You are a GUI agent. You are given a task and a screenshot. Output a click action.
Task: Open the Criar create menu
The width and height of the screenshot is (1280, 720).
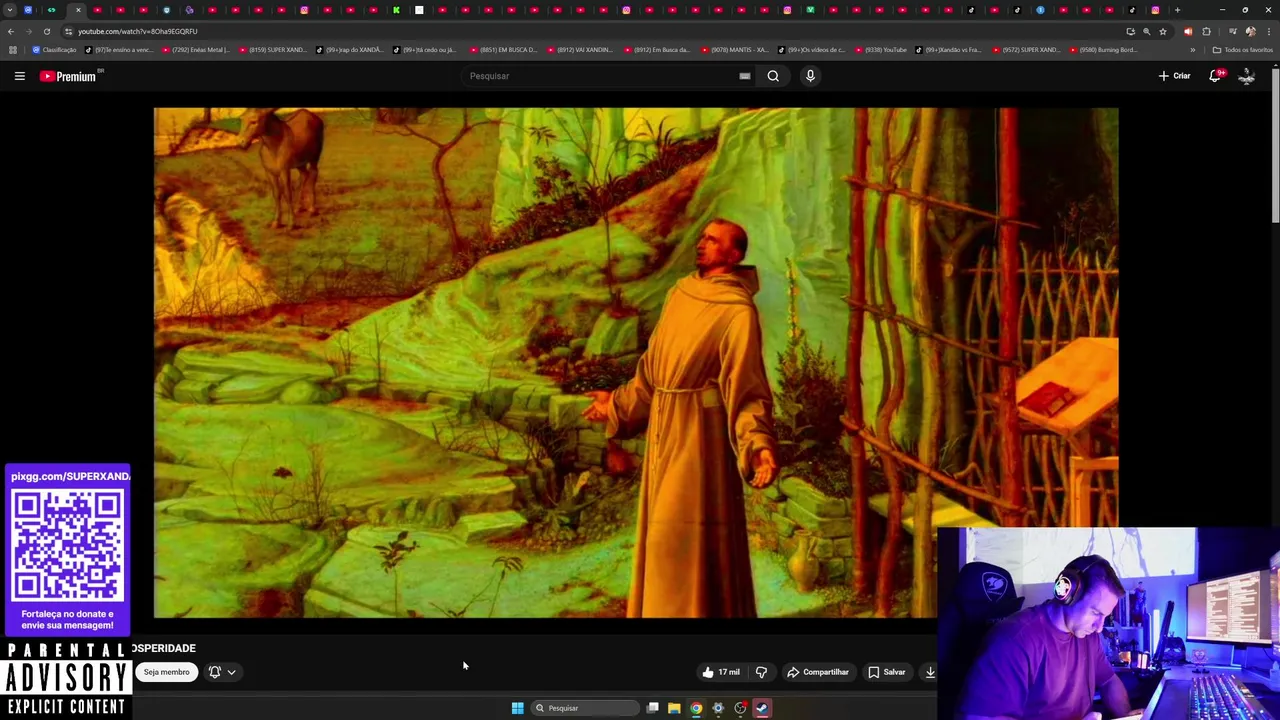click(1174, 76)
